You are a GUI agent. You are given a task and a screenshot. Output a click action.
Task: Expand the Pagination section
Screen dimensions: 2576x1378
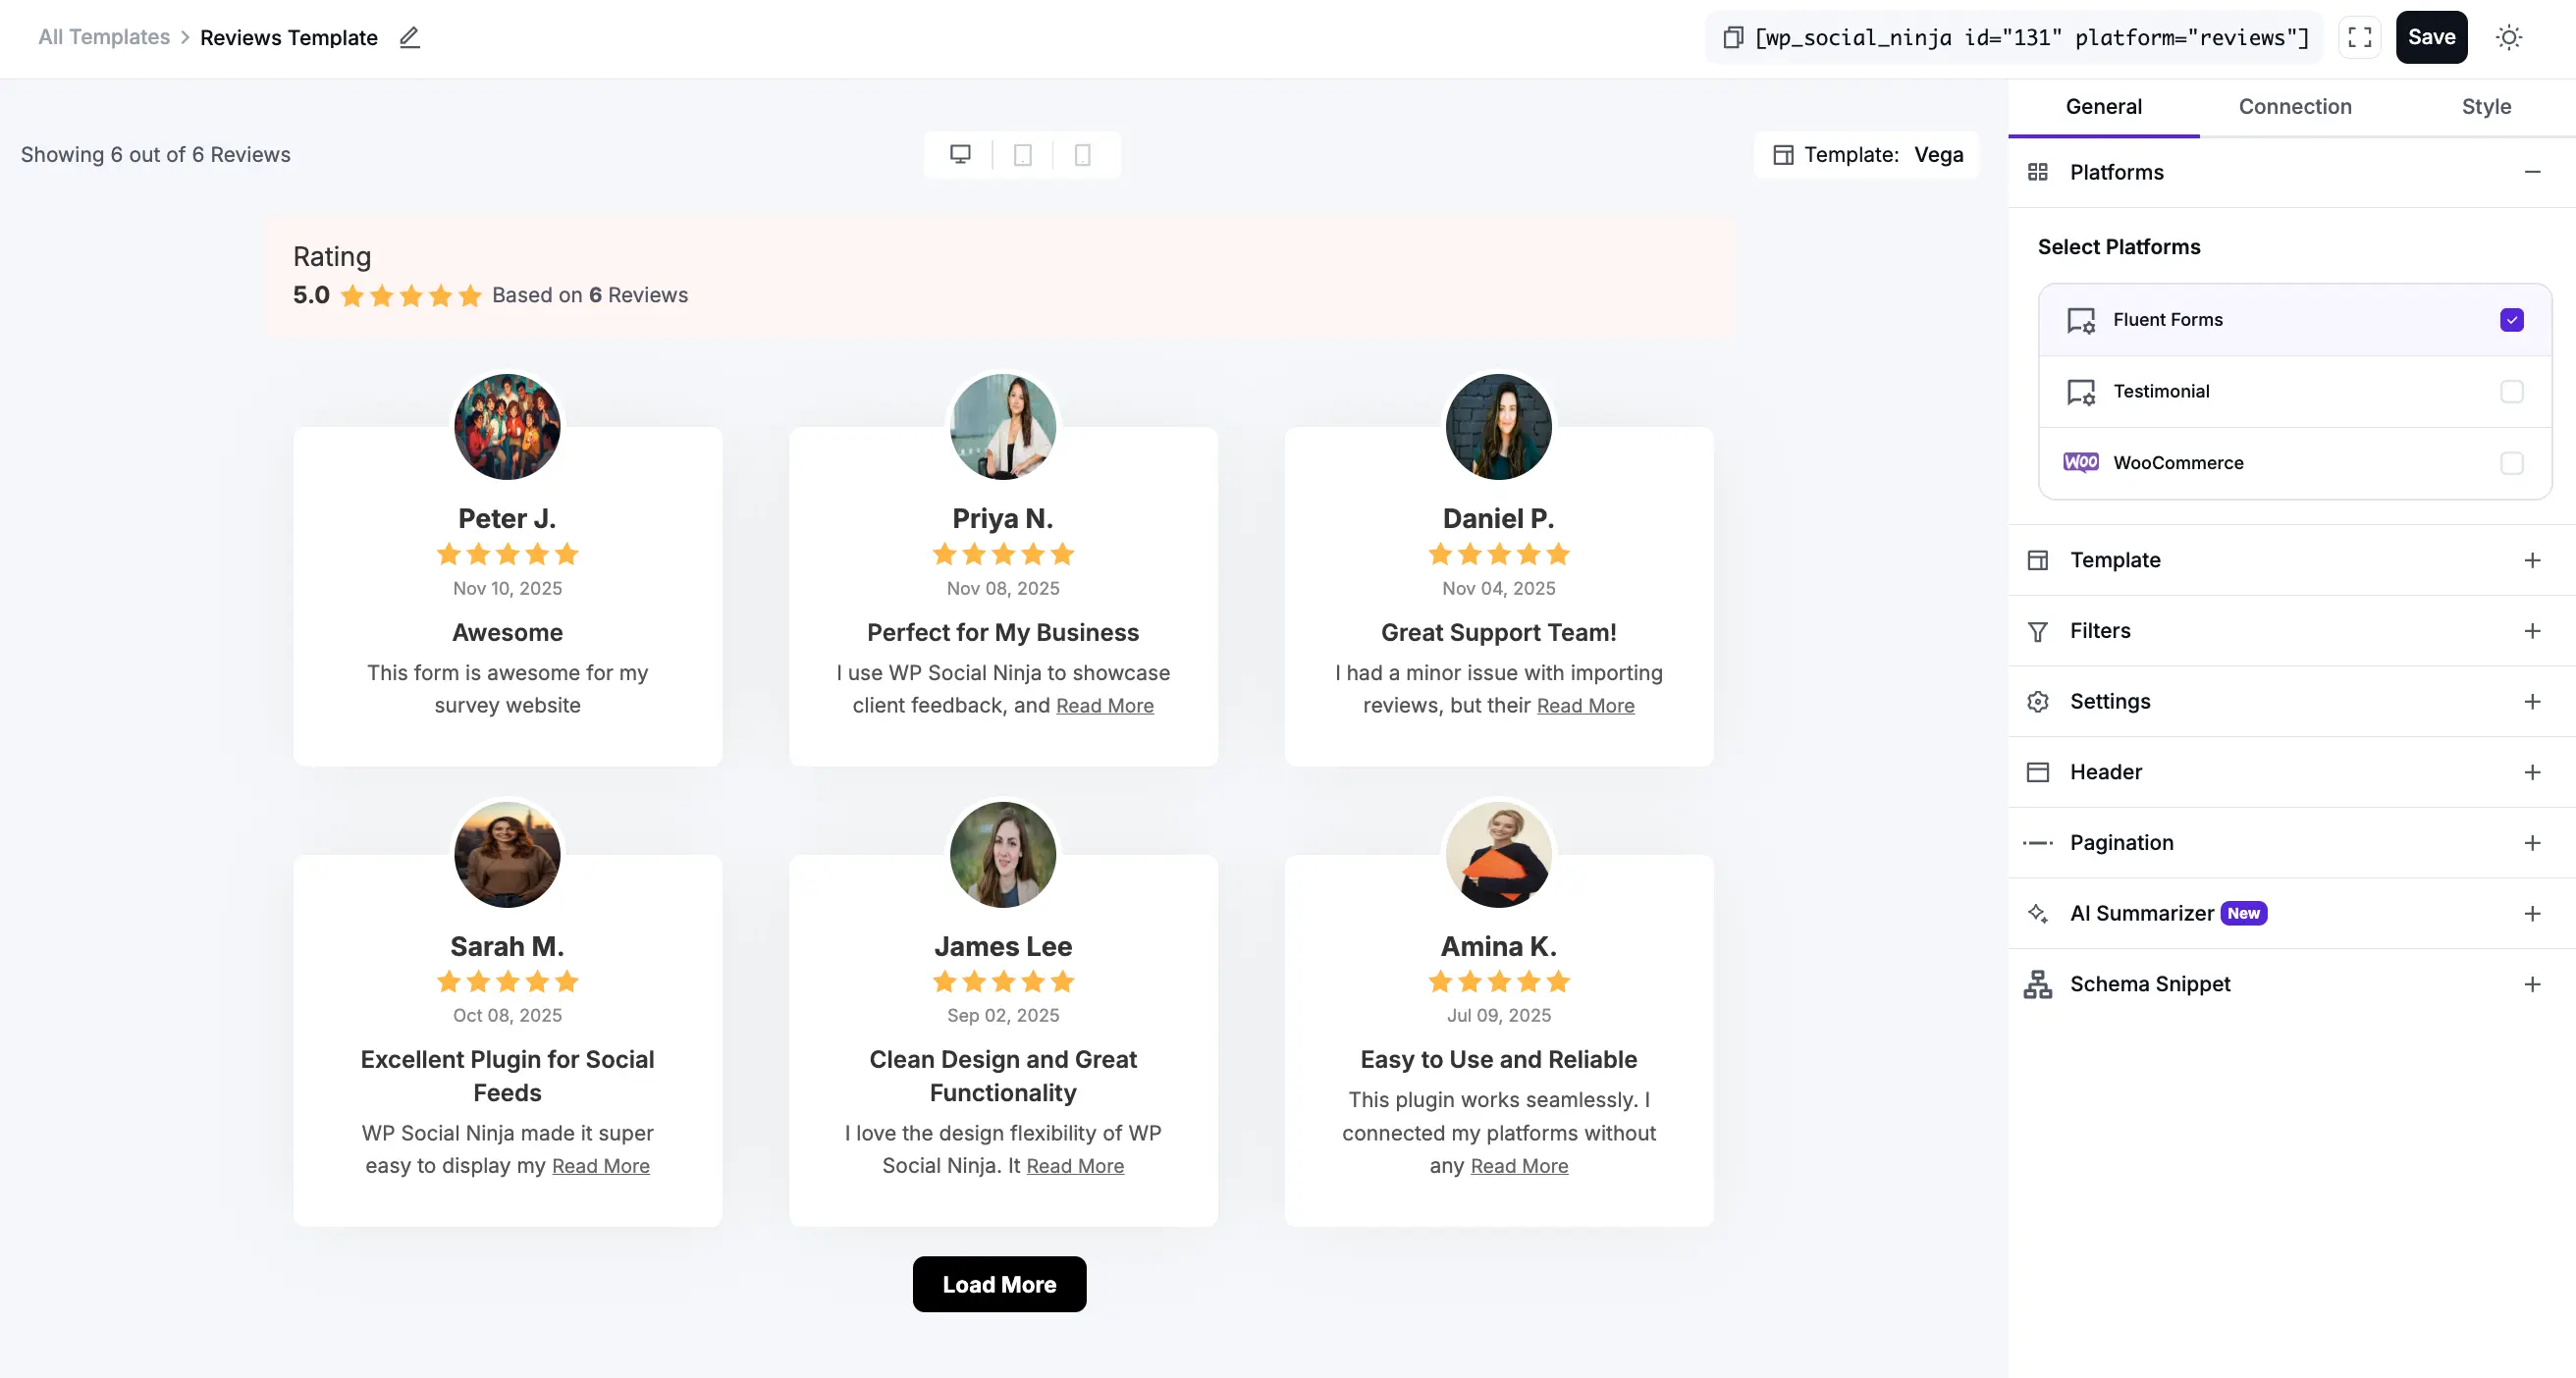point(2533,842)
